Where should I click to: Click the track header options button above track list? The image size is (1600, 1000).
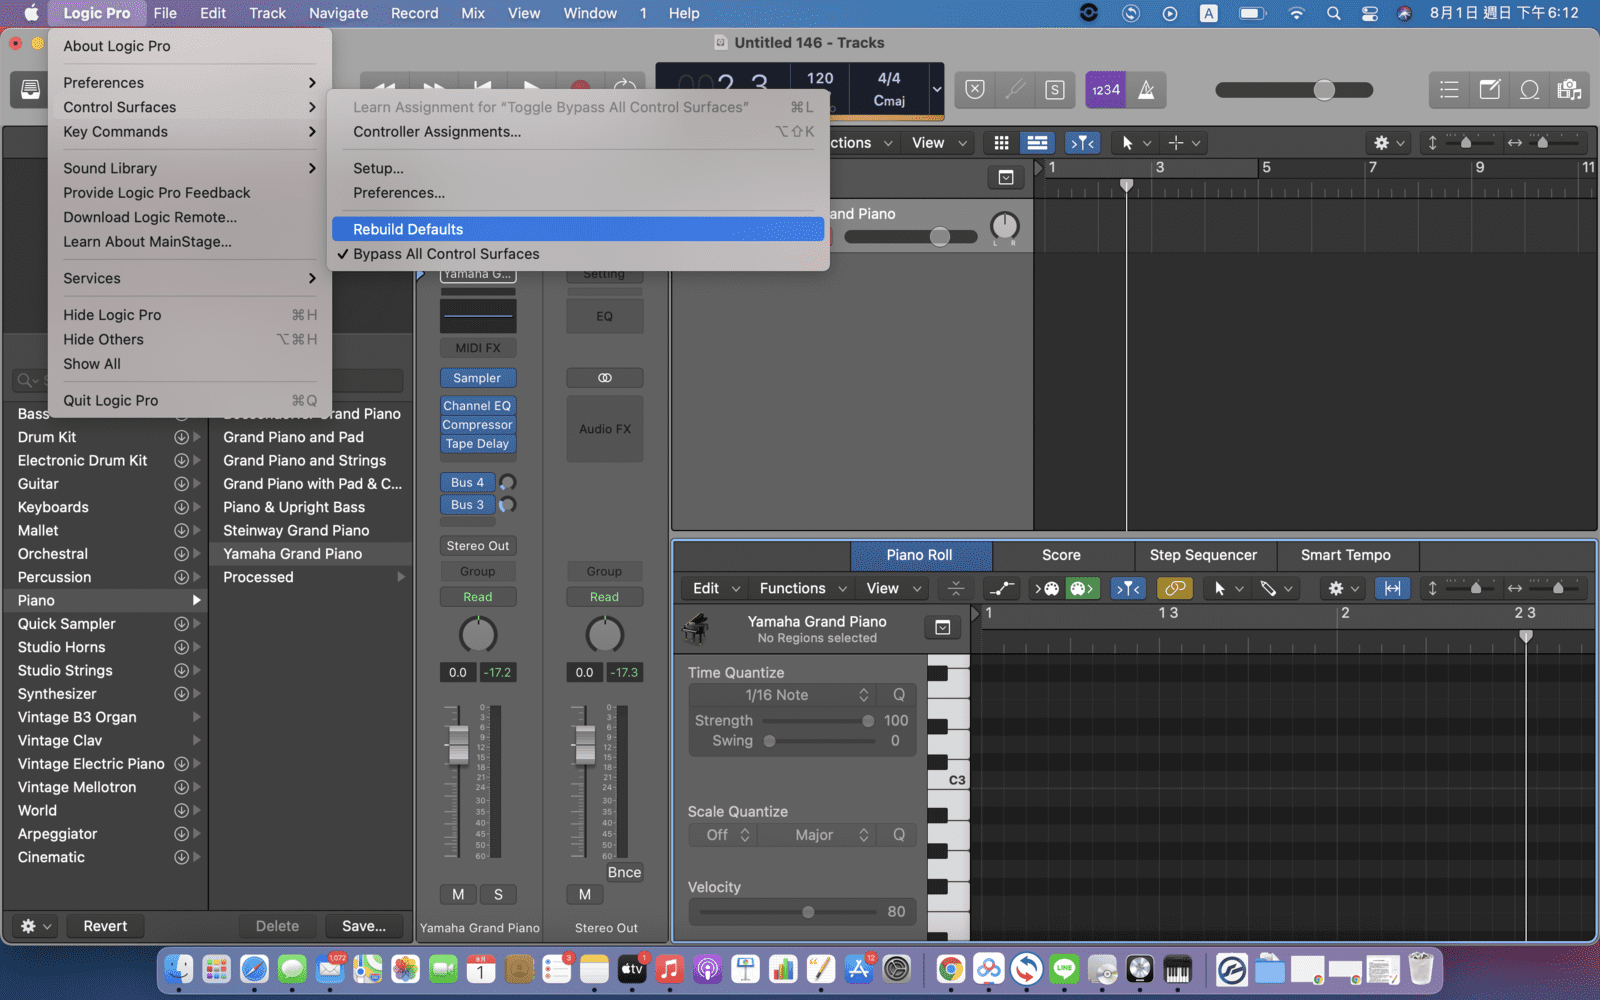click(x=1006, y=178)
